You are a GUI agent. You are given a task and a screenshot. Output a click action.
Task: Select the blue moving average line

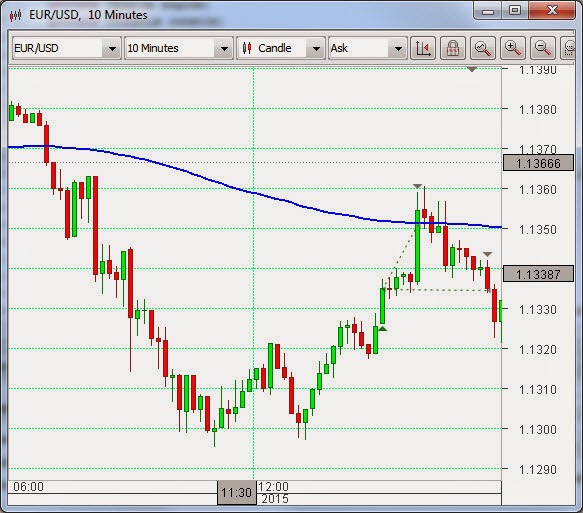[x=253, y=193]
